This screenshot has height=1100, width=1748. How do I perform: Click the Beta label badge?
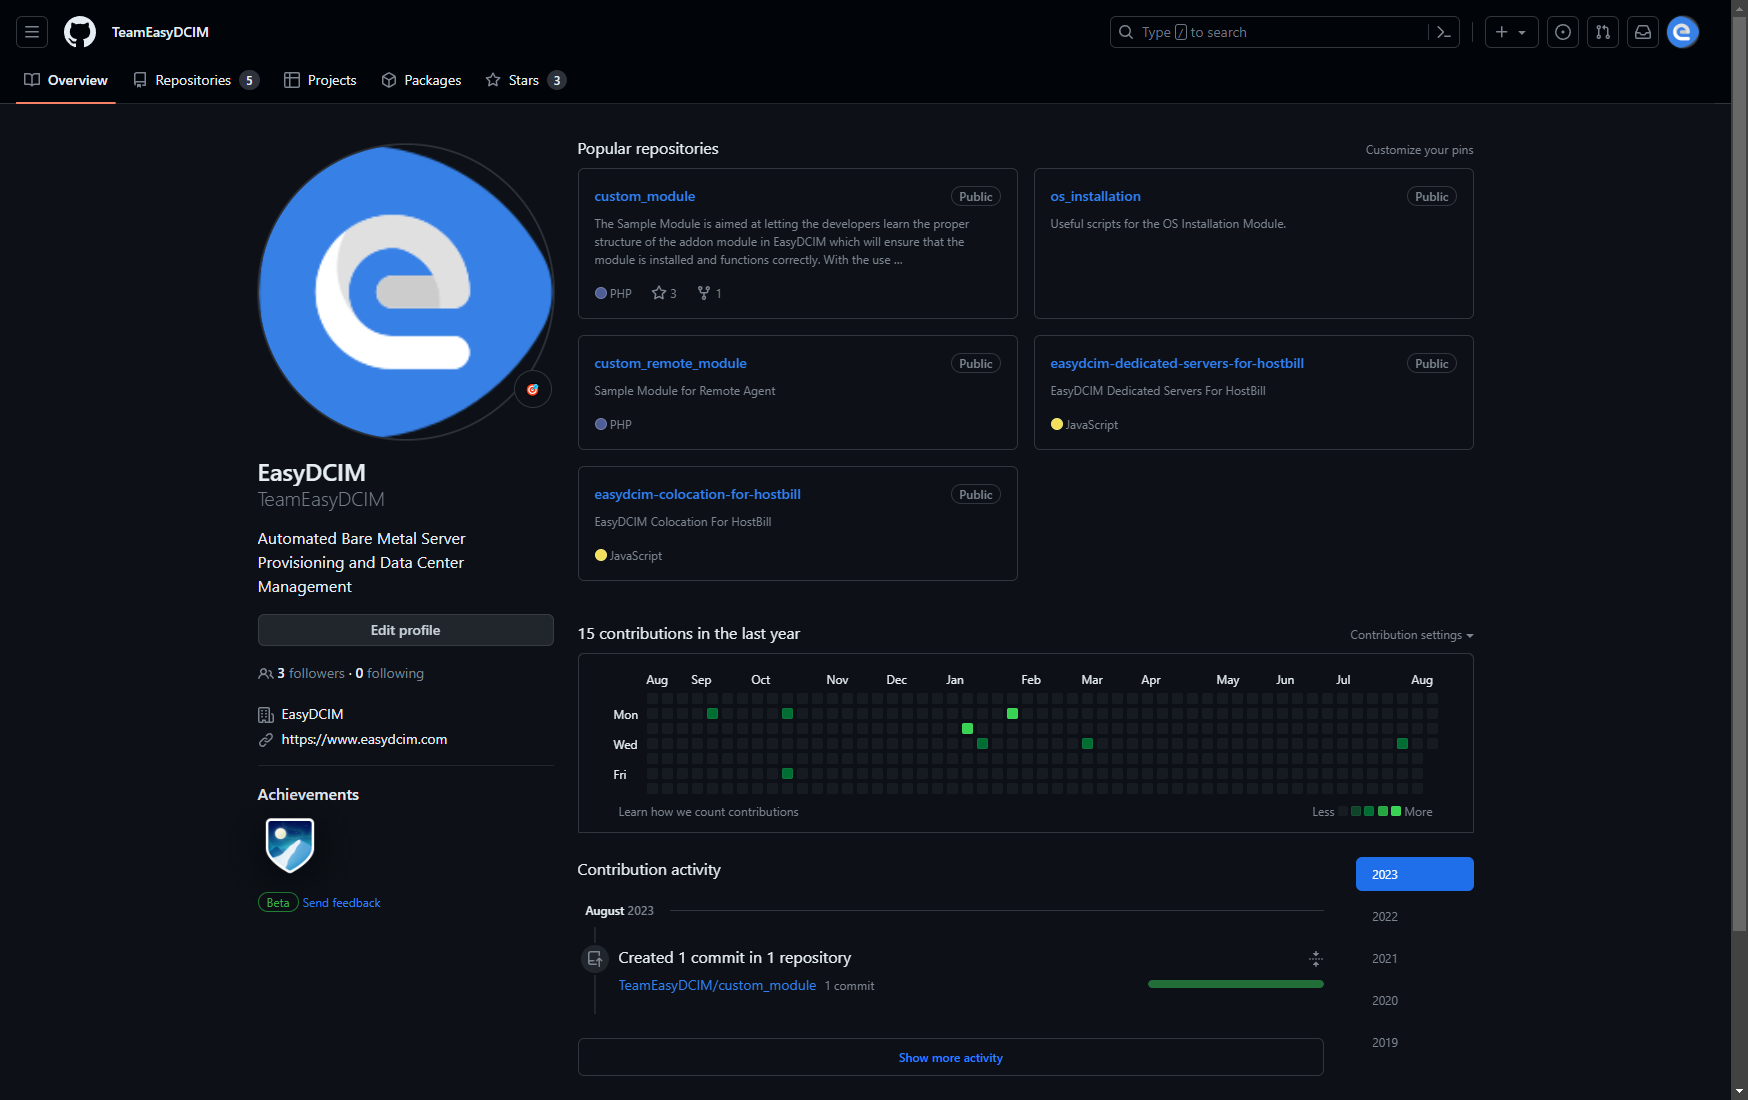point(278,903)
